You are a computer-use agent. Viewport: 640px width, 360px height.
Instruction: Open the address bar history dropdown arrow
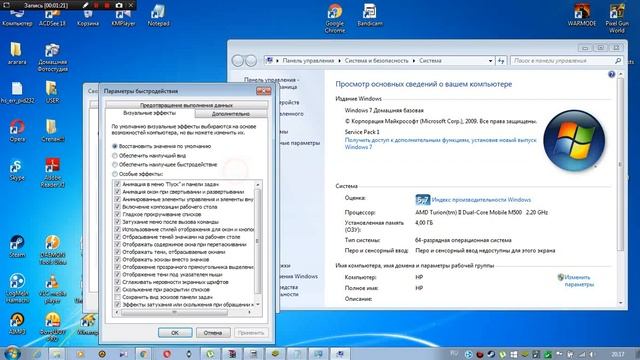point(490,61)
